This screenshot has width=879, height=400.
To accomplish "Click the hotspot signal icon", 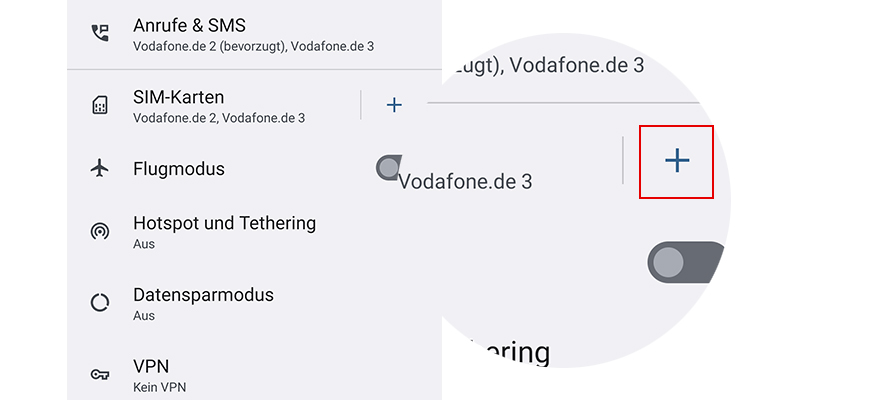I will tap(99, 232).
